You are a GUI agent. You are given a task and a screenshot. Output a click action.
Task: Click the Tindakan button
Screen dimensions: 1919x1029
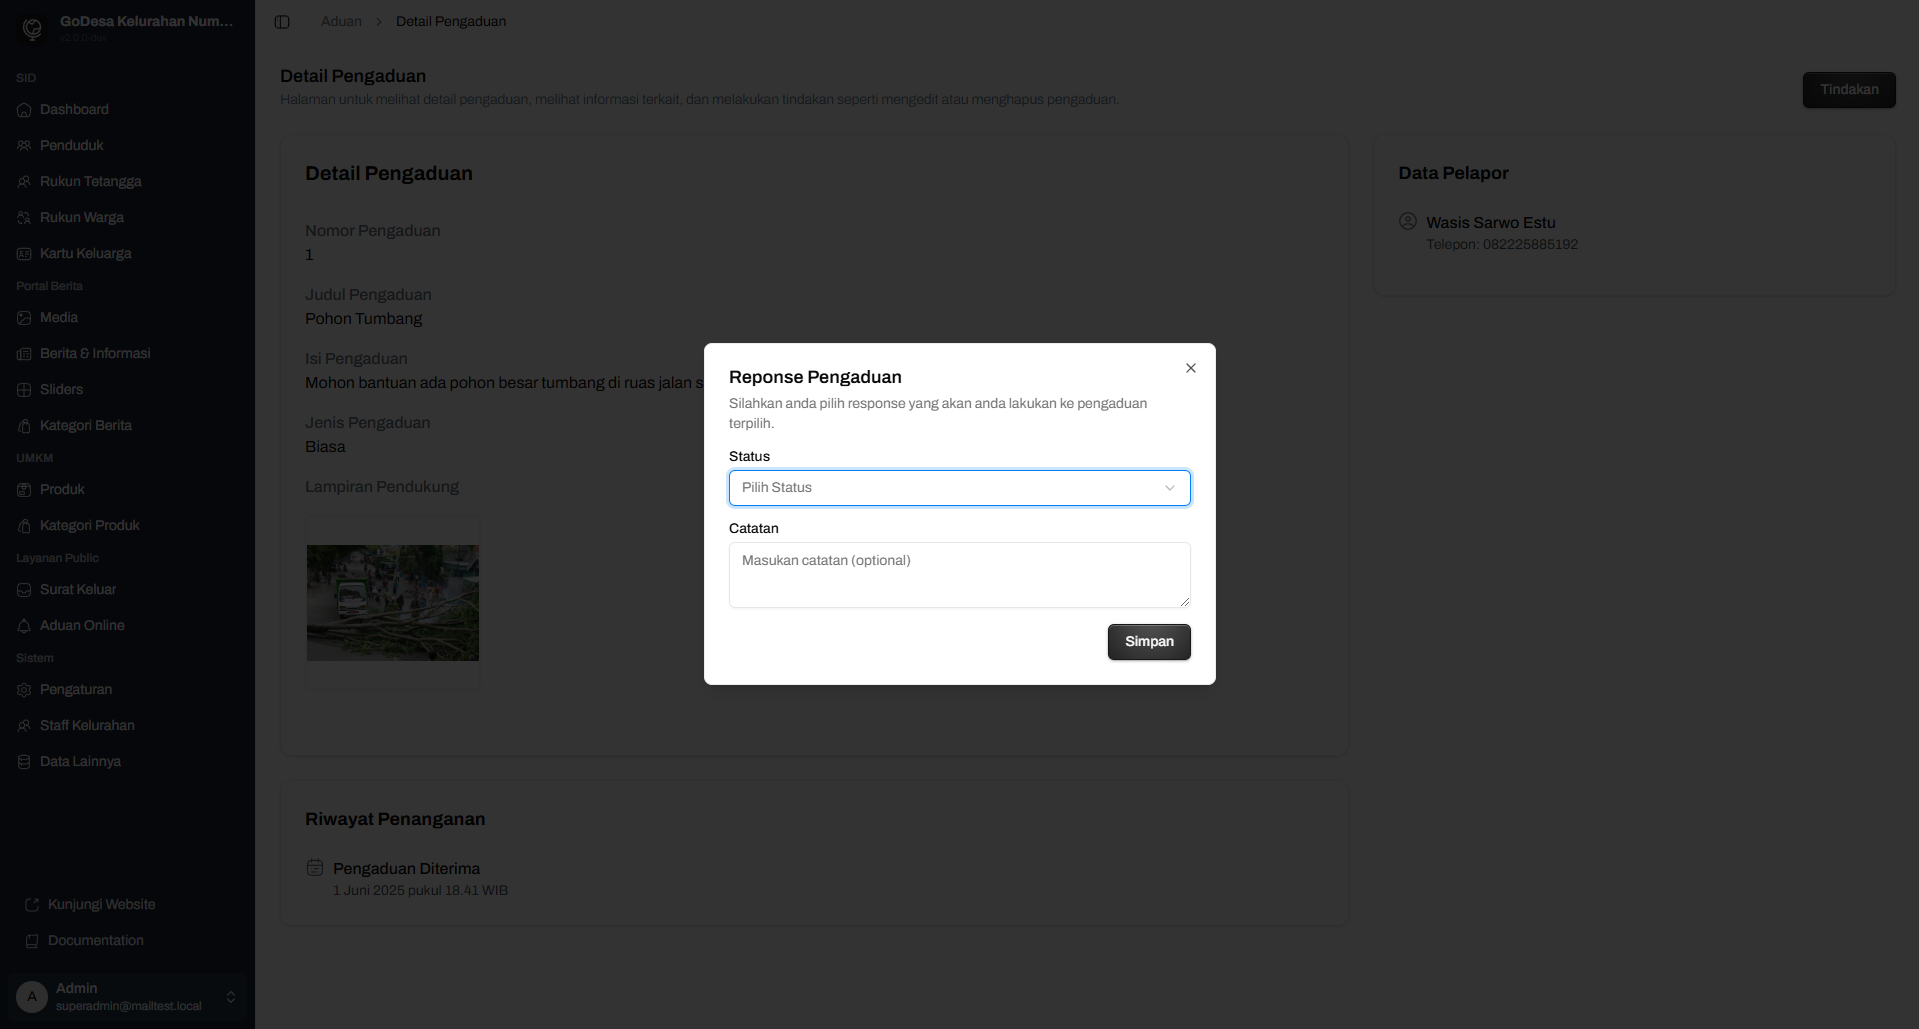coord(1848,90)
